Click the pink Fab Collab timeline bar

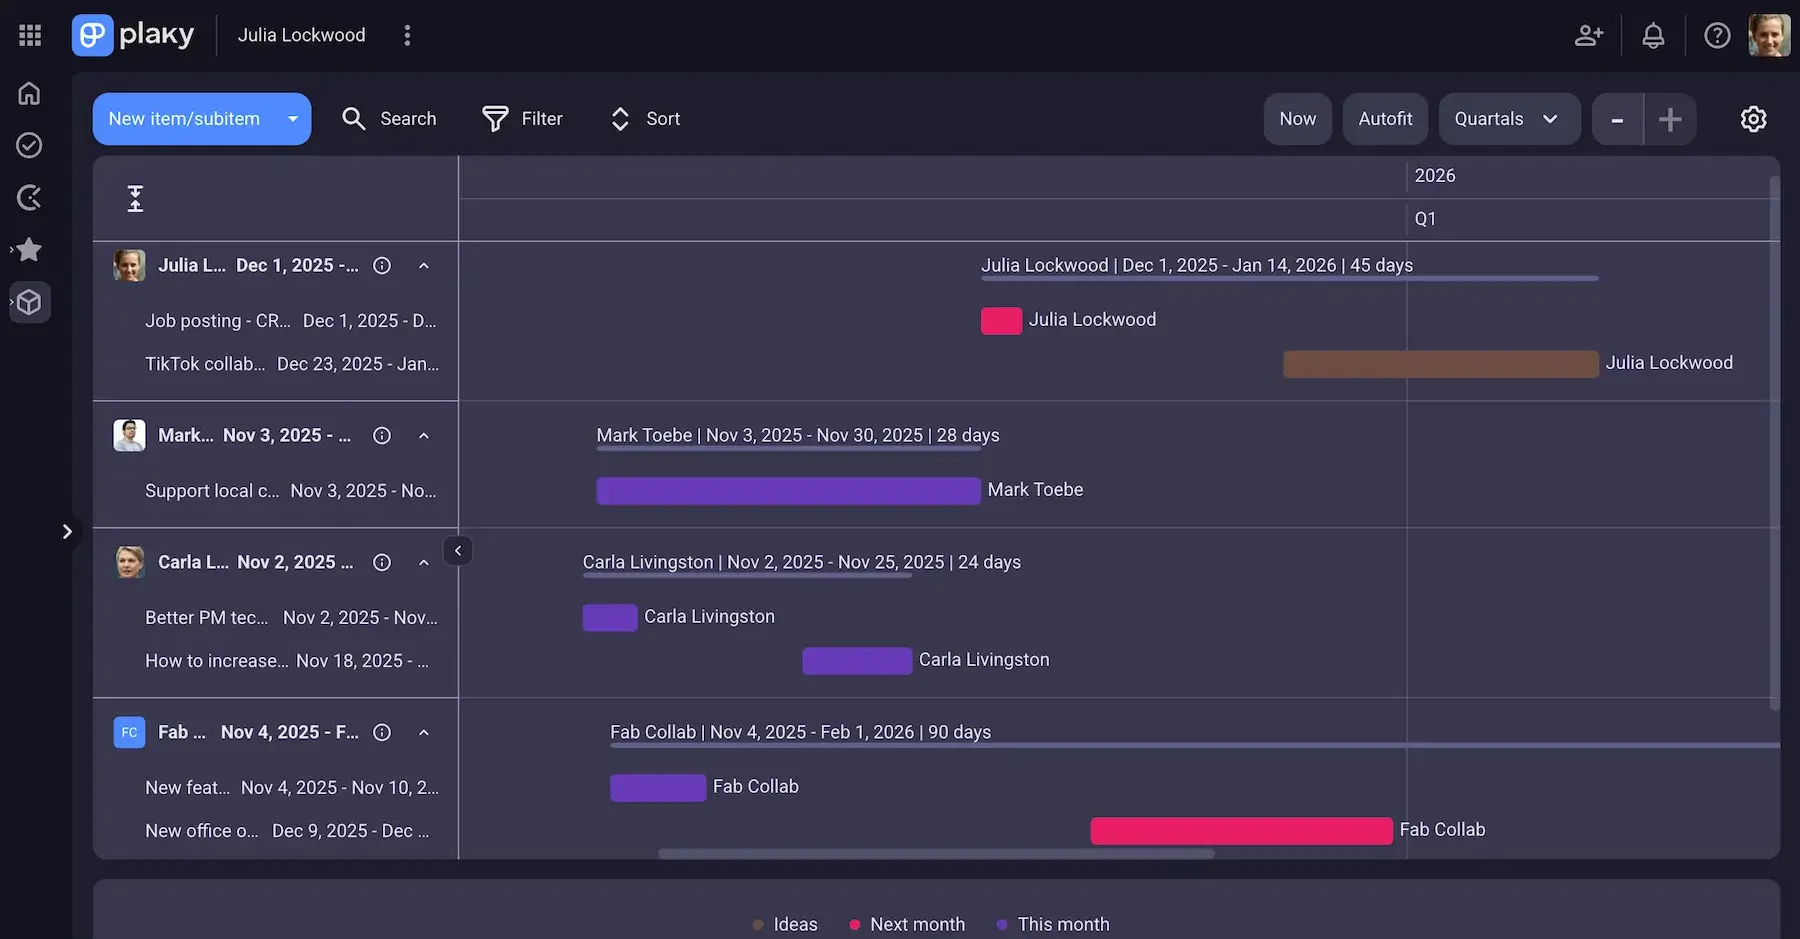point(1241,831)
